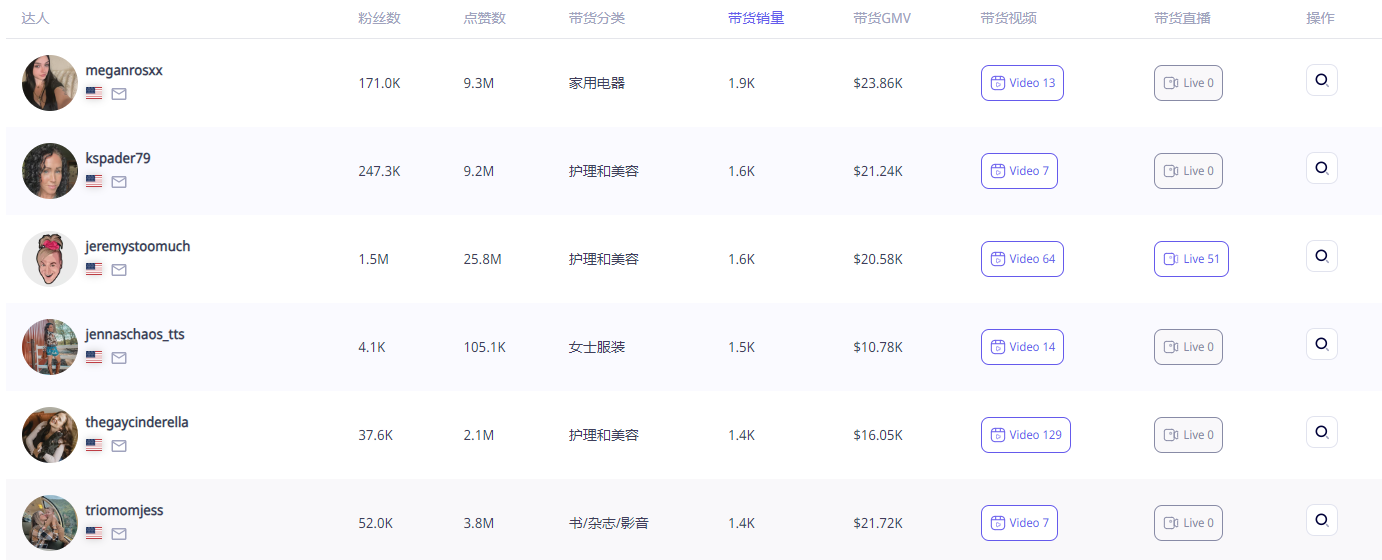Click the search action icon for meganrosxx
The width and height of the screenshot is (1382, 560).
(x=1321, y=80)
